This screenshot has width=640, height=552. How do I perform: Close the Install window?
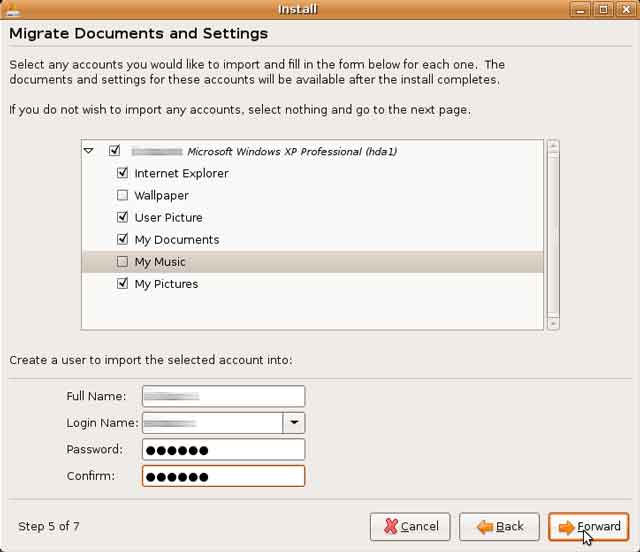tap(628, 9)
